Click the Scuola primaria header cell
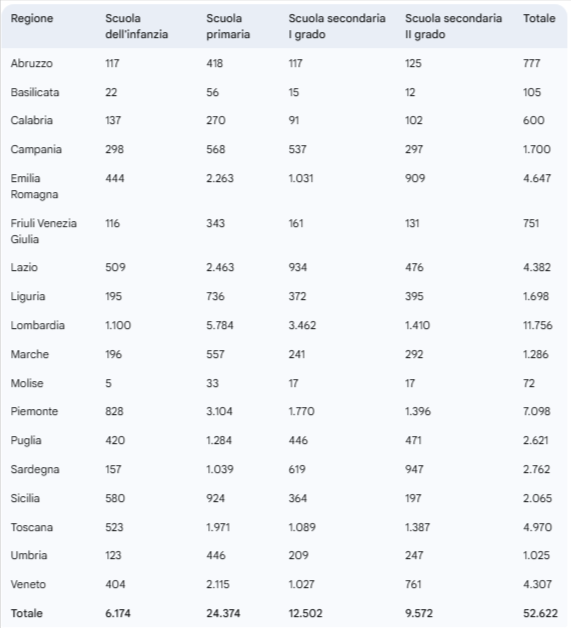The height and width of the screenshot is (628, 571). coord(228,26)
